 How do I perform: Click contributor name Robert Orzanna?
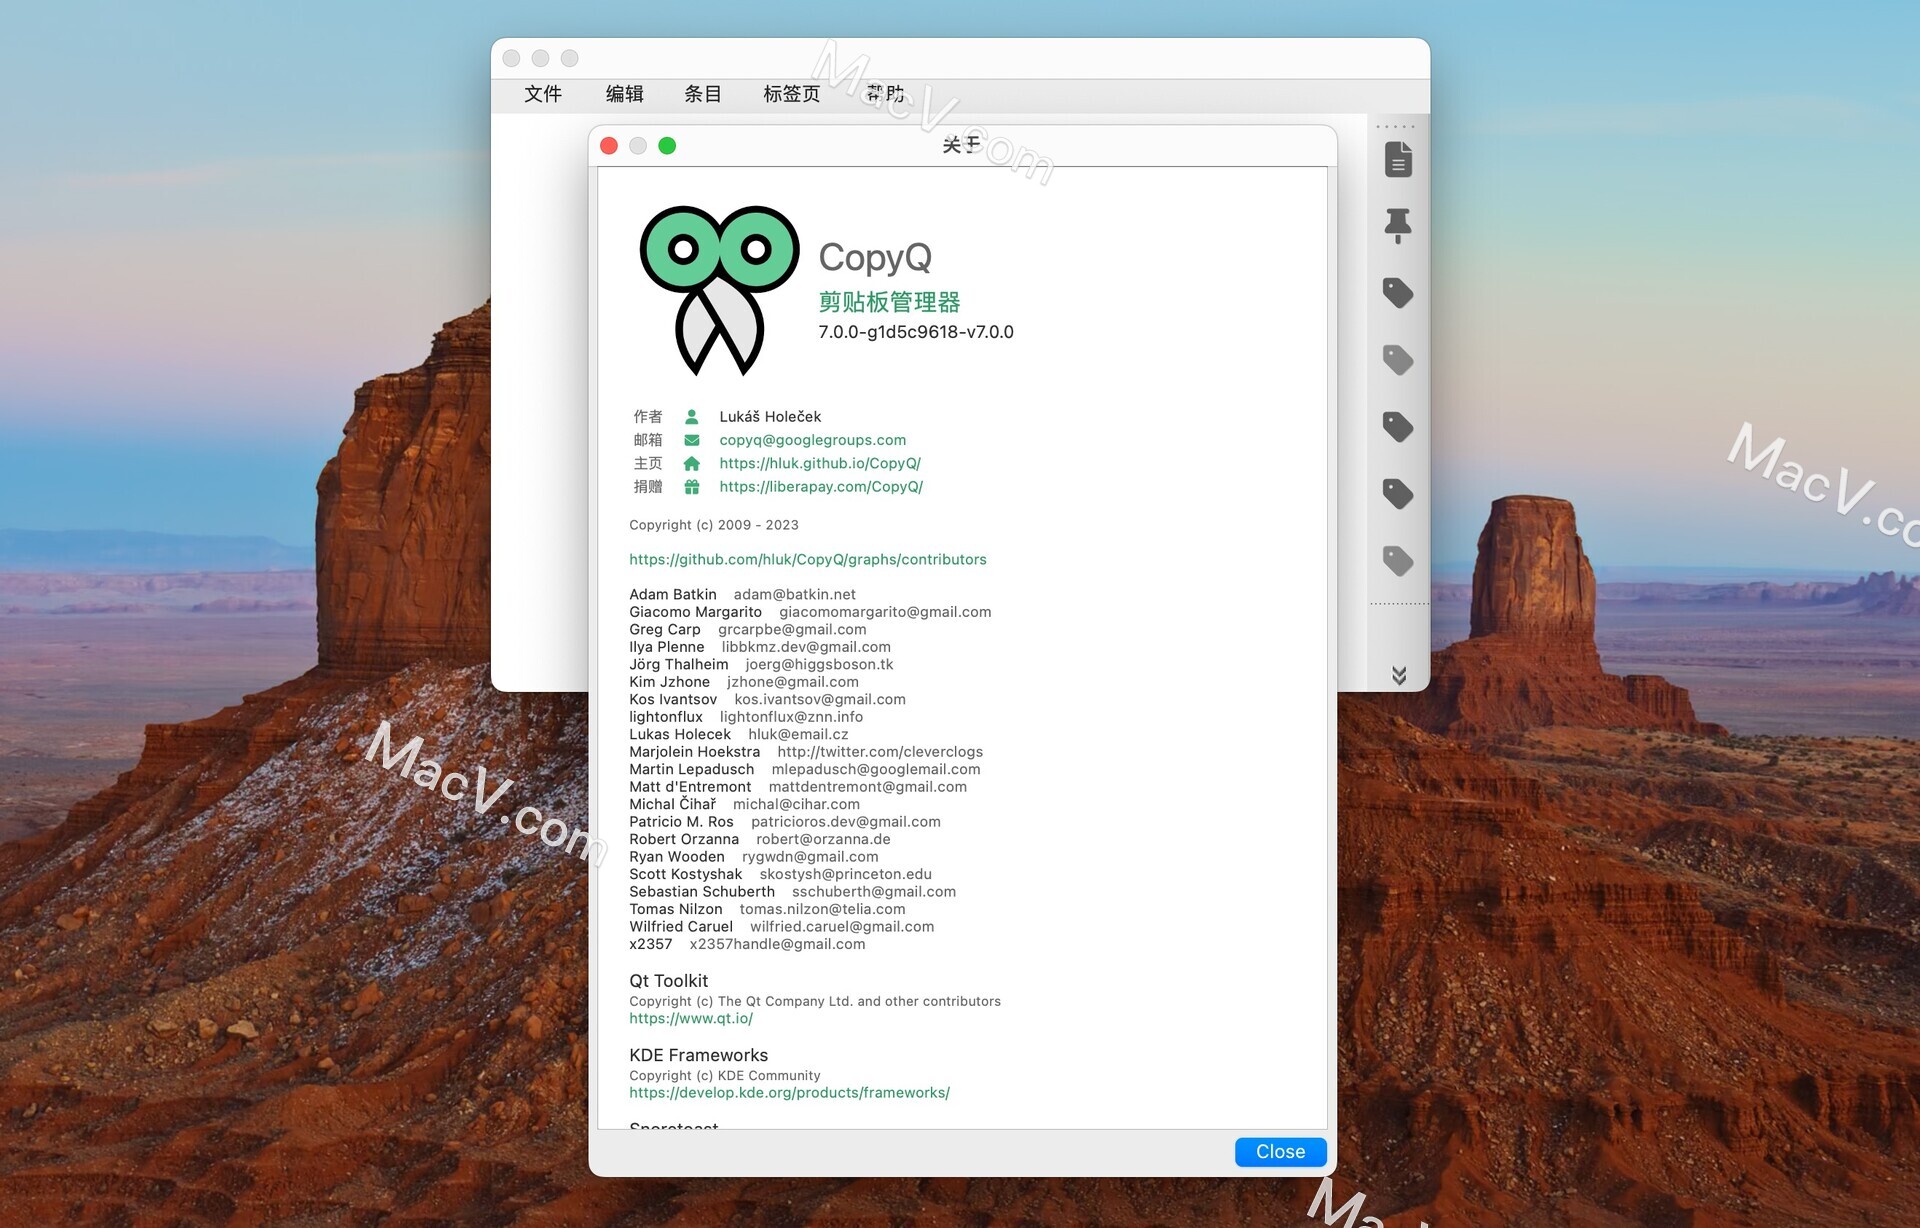(x=684, y=840)
